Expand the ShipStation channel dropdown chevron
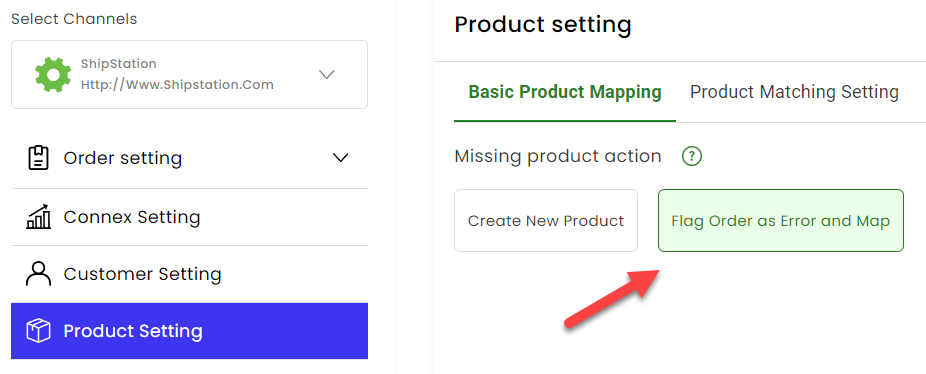926x374 pixels. [x=327, y=74]
